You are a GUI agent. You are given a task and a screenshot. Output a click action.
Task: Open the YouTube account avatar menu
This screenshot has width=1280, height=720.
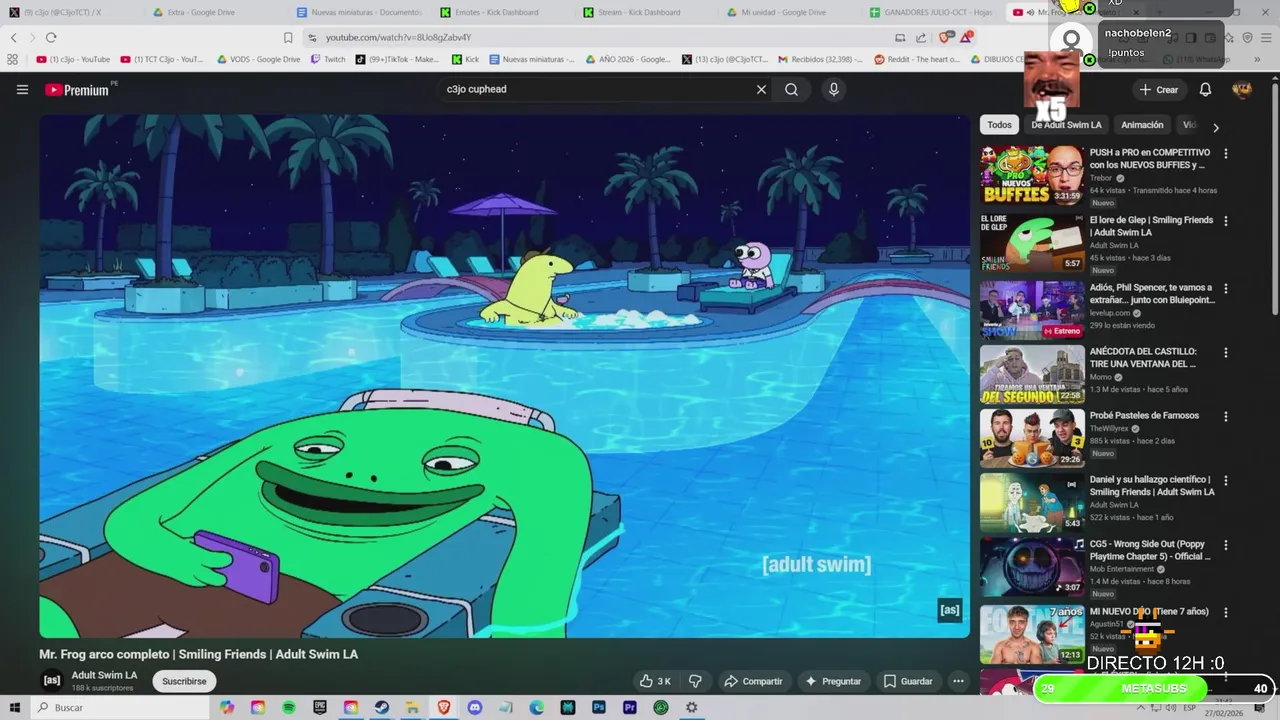tap(1242, 90)
